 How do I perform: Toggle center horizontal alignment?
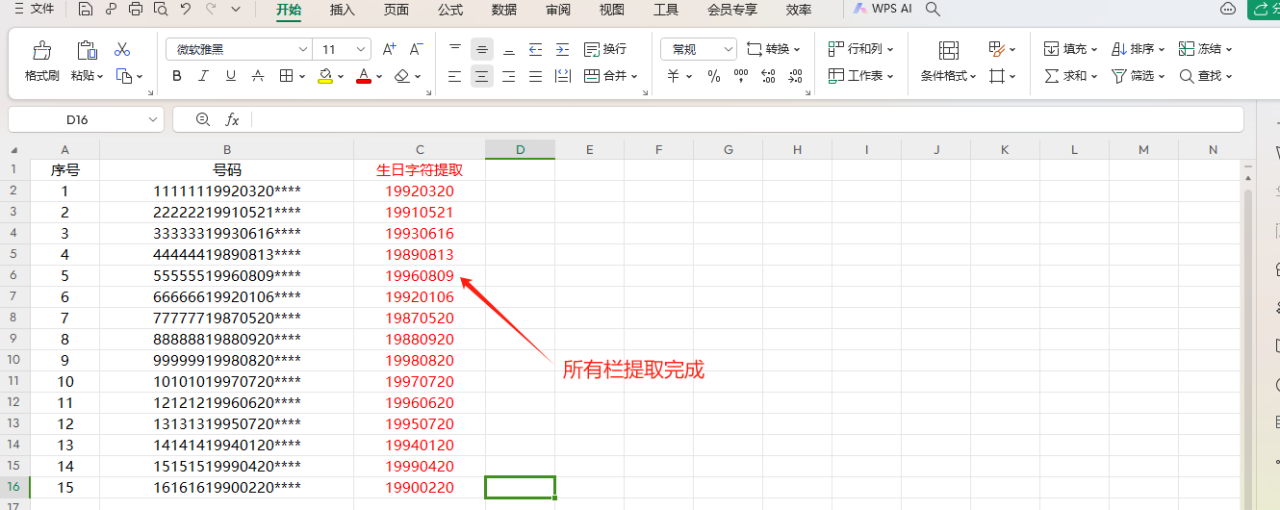click(x=482, y=76)
